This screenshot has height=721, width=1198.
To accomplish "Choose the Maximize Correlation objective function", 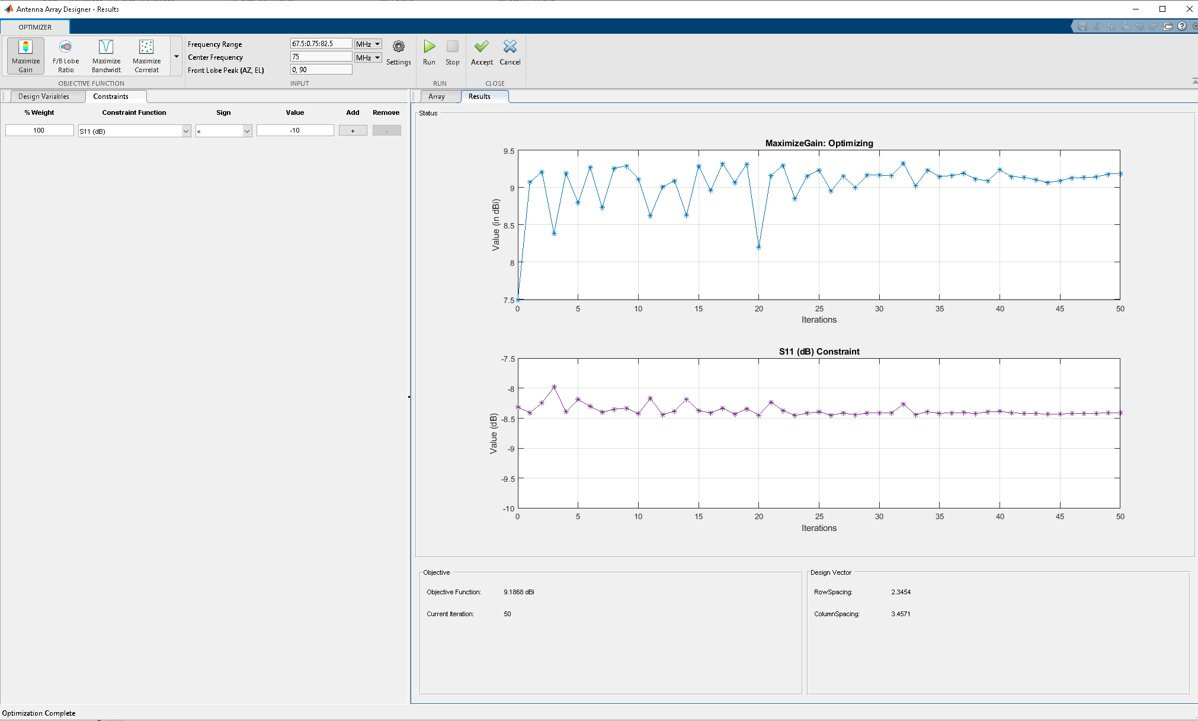I will tap(146, 55).
